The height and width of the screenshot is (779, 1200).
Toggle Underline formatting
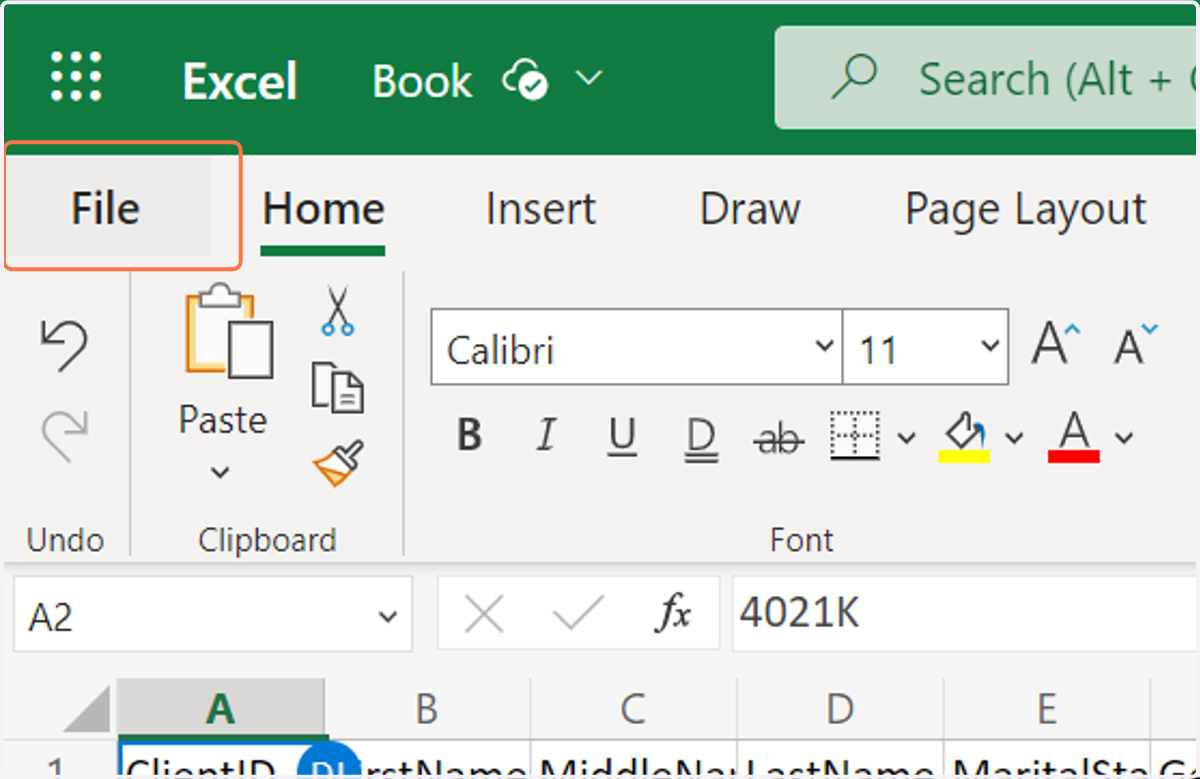point(622,438)
